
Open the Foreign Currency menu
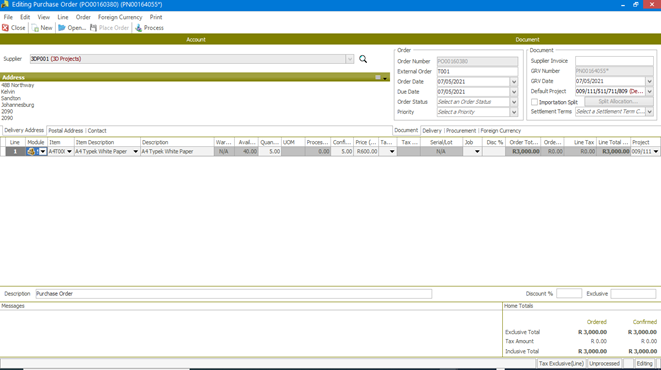tap(120, 17)
